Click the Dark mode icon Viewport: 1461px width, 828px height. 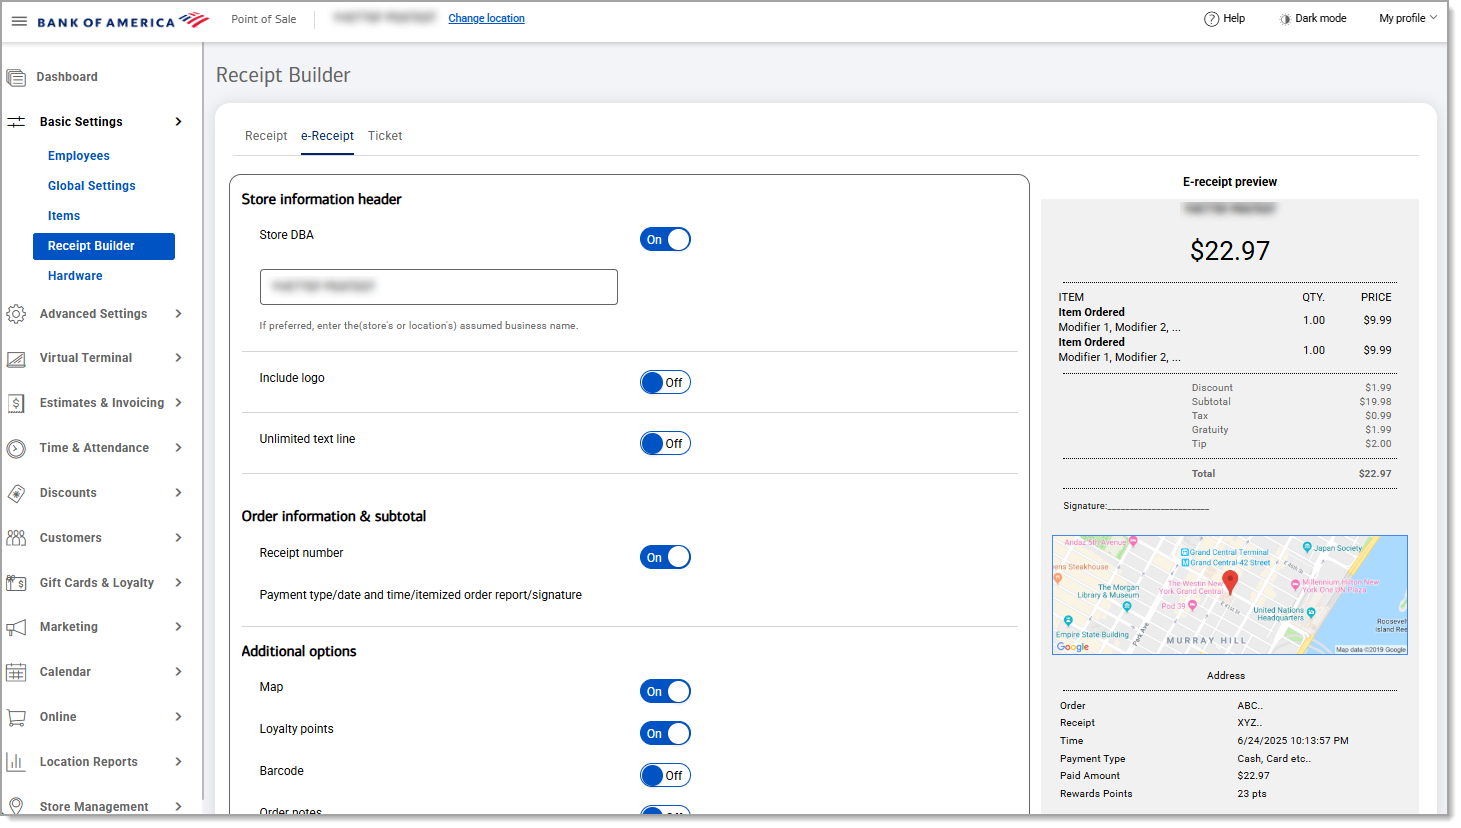[x=1285, y=19]
